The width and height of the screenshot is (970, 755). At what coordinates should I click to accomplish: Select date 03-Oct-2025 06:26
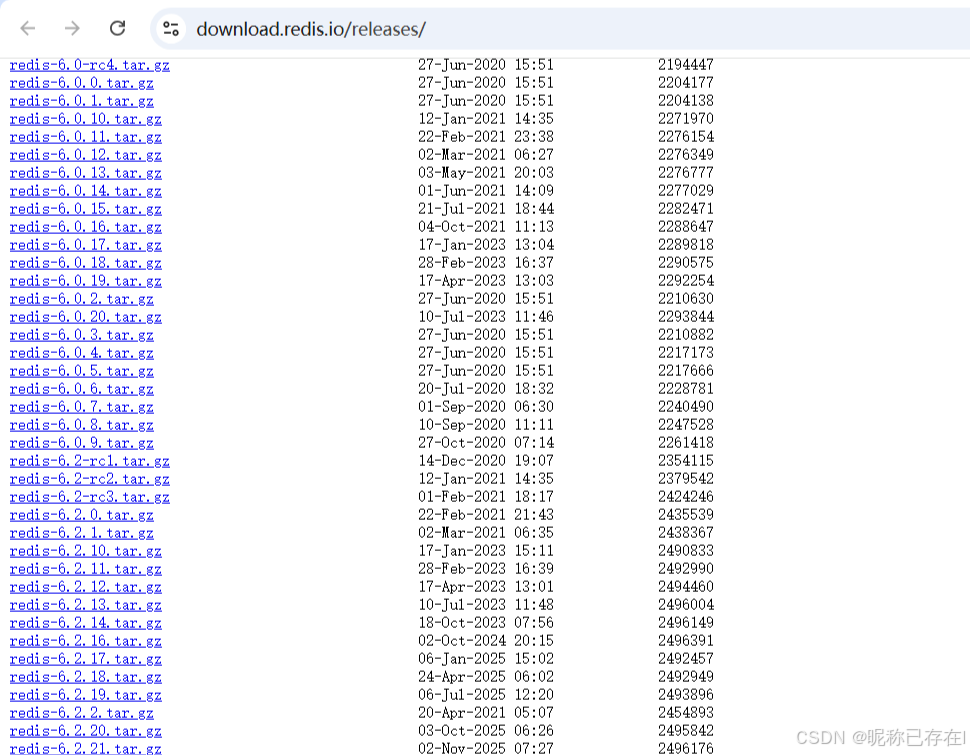(486, 730)
